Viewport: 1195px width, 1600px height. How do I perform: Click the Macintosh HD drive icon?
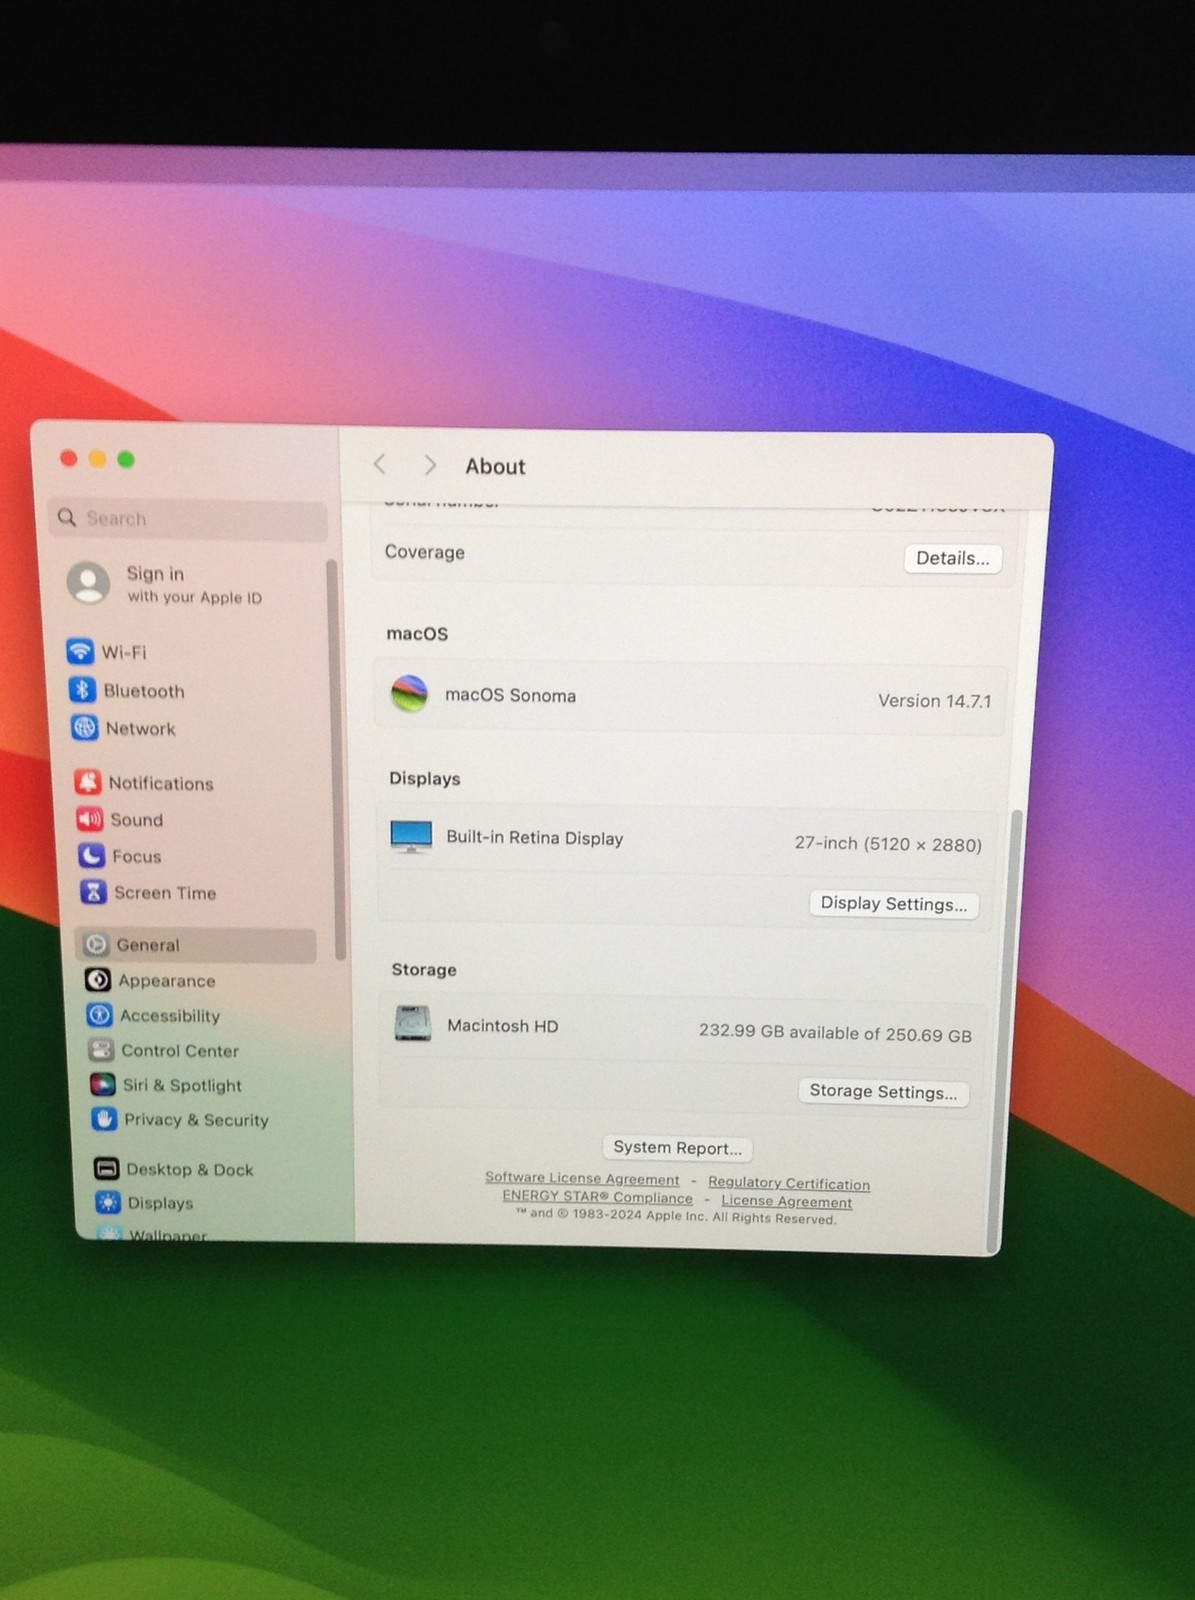412,1023
